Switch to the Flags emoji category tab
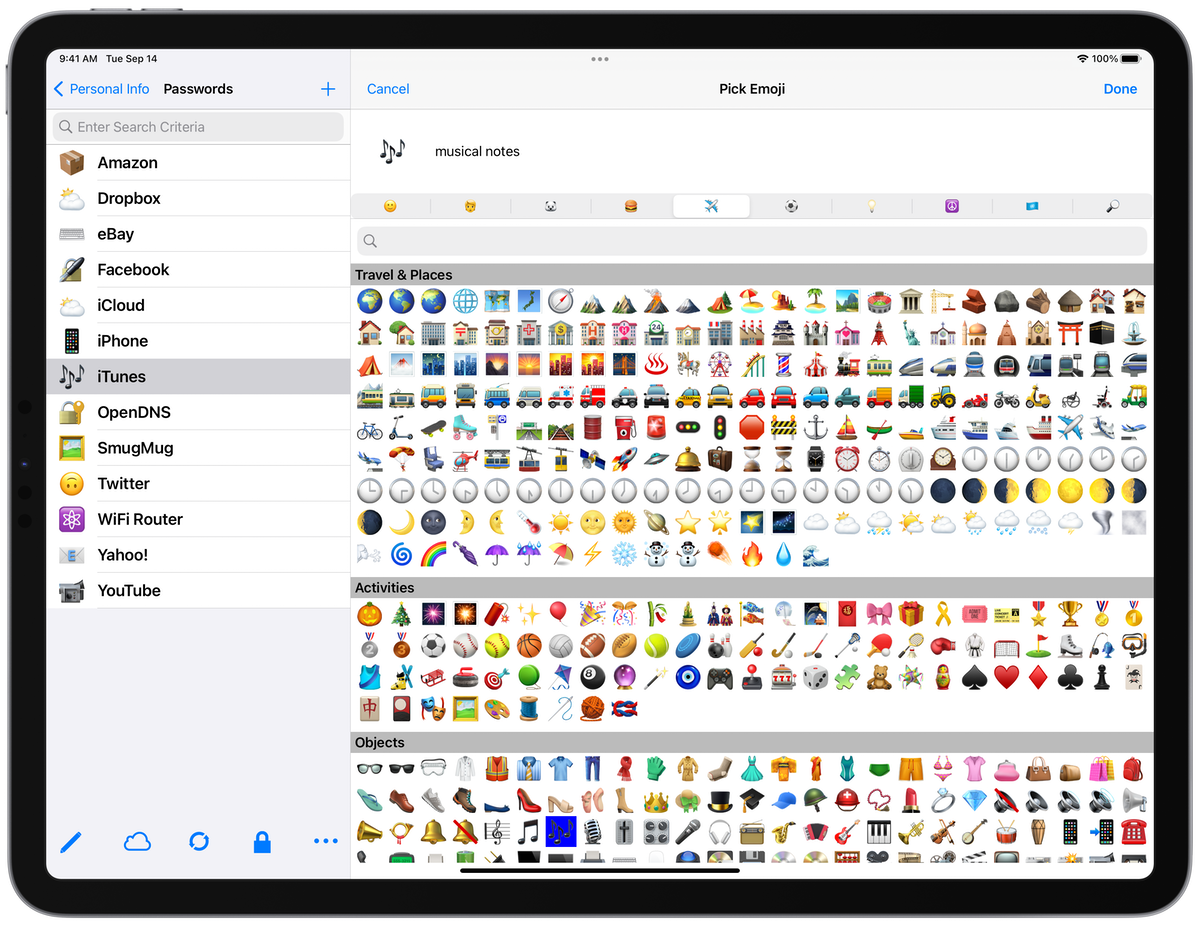This screenshot has height=928, width=1200. 1032,206
